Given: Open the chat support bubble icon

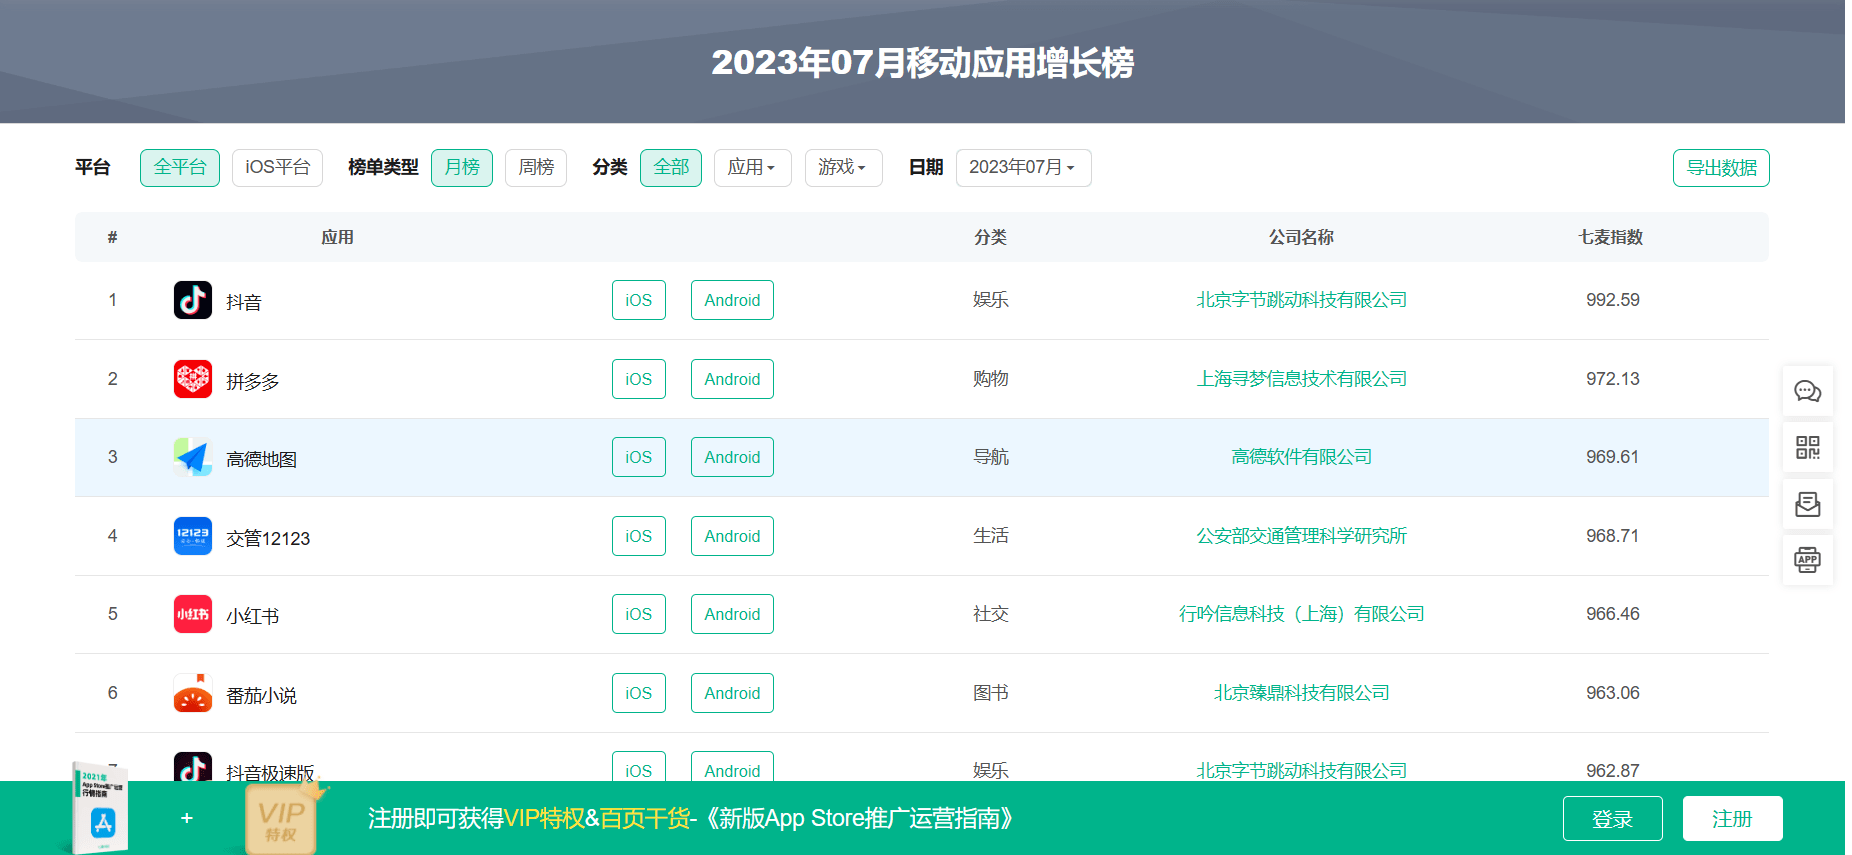Looking at the screenshot, I should [x=1808, y=391].
